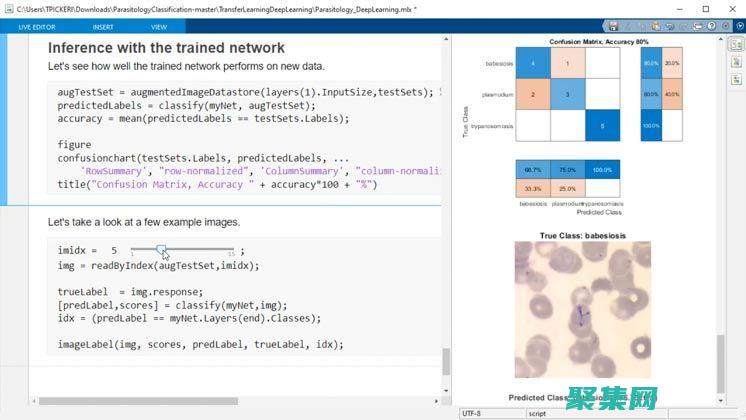
Task: Click down arrow of output pane scrollbar
Action: tap(720, 399)
